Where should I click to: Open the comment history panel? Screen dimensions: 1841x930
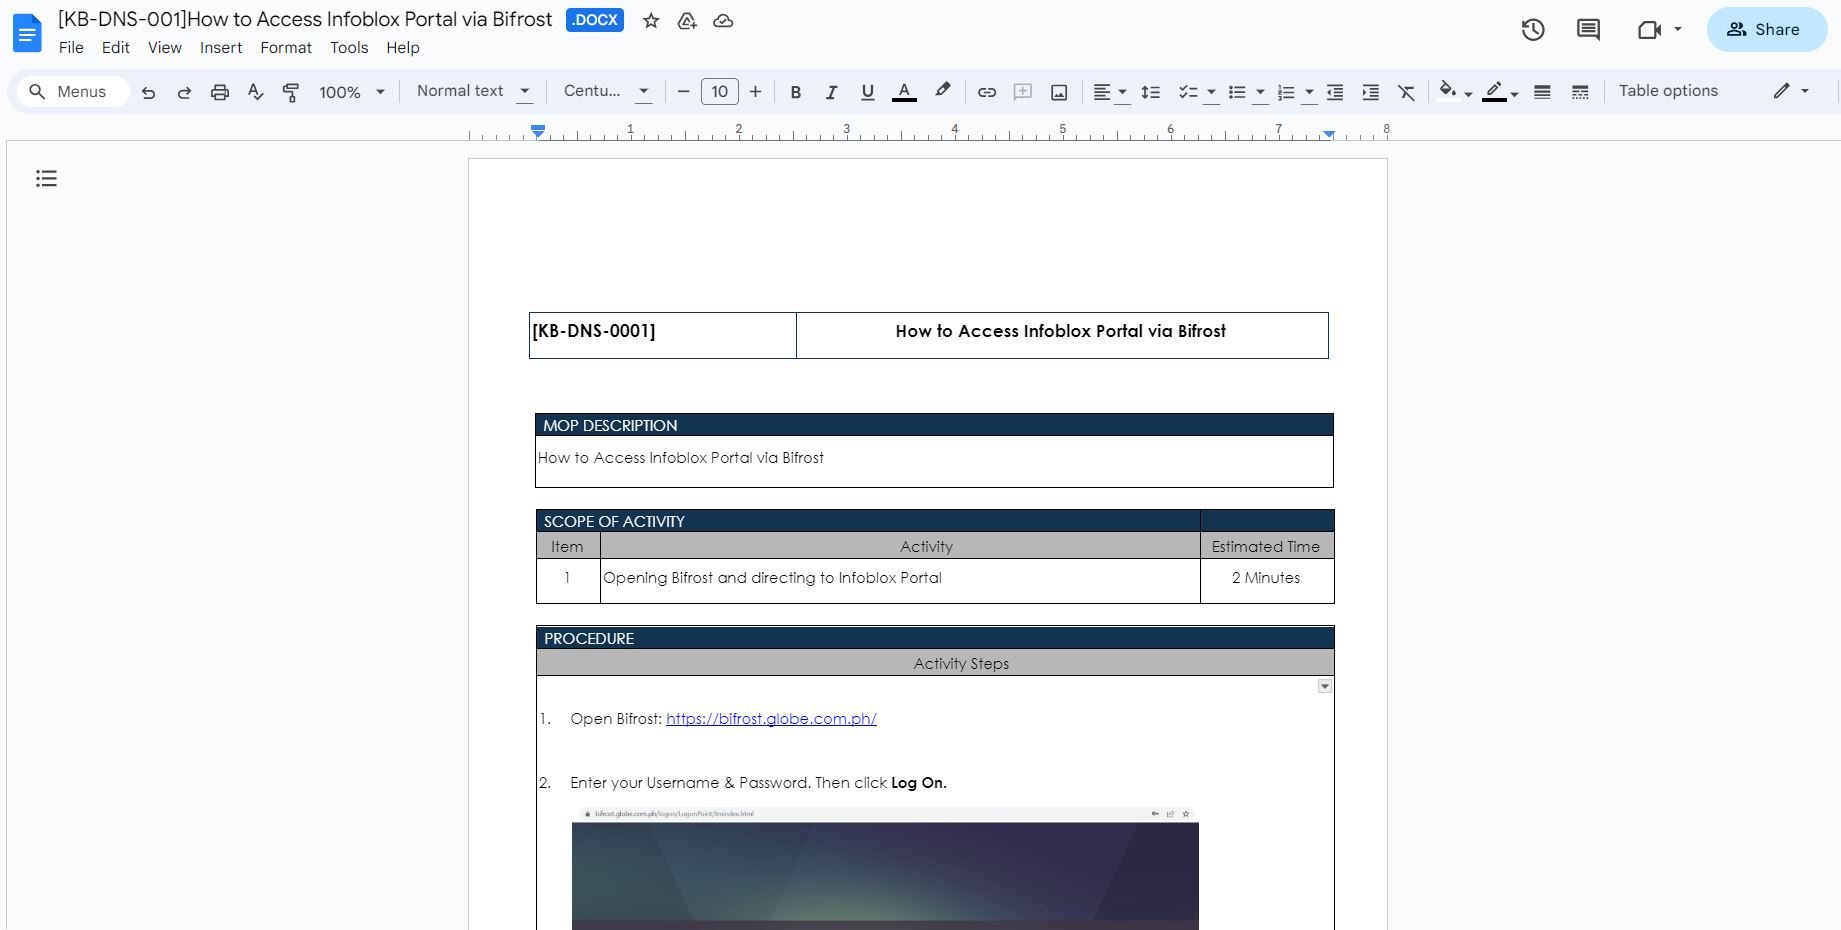coord(1588,30)
